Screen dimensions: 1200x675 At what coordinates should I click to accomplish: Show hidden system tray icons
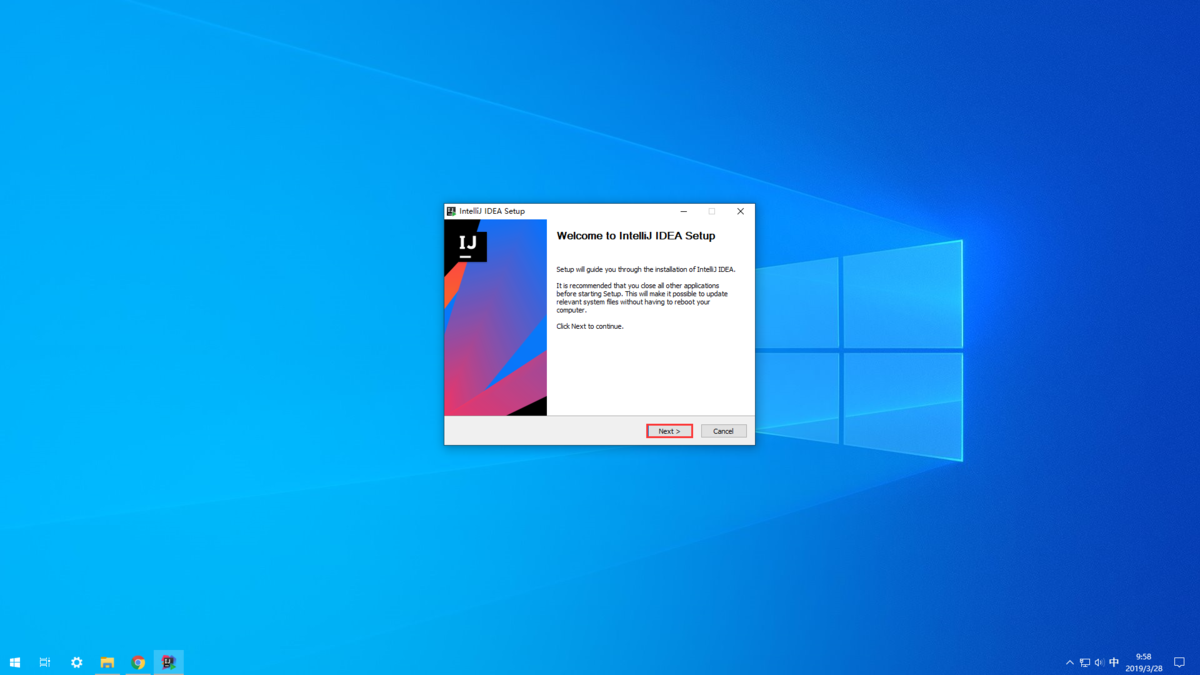(1069, 662)
